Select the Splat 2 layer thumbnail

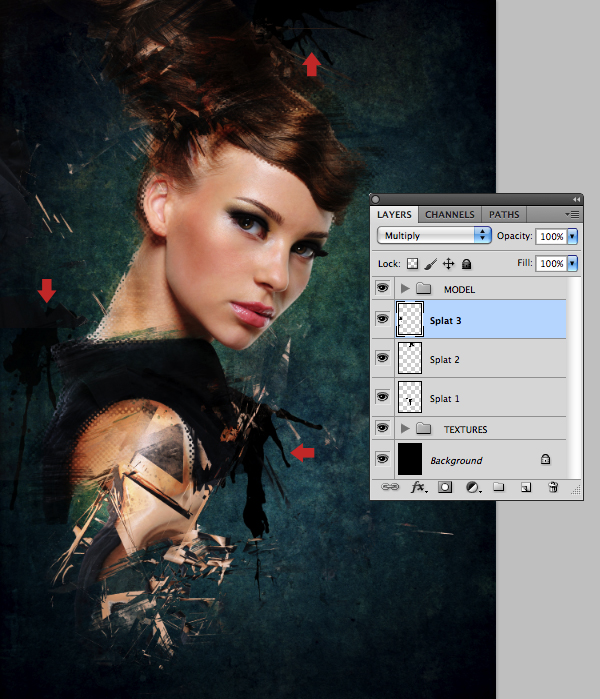409,358
